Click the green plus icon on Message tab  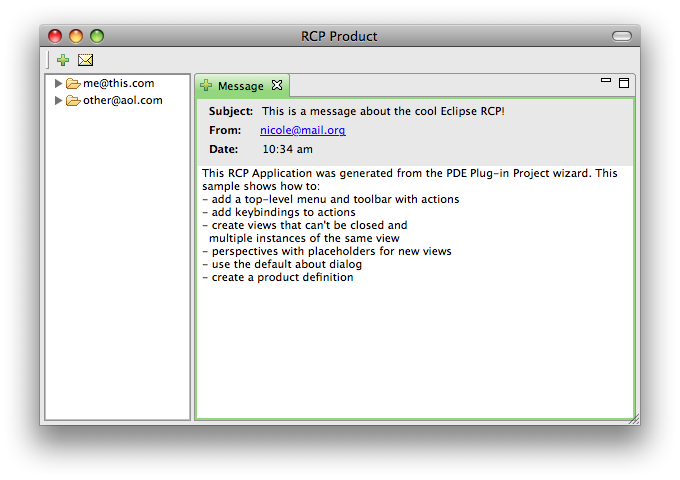[x=206, y=85]
